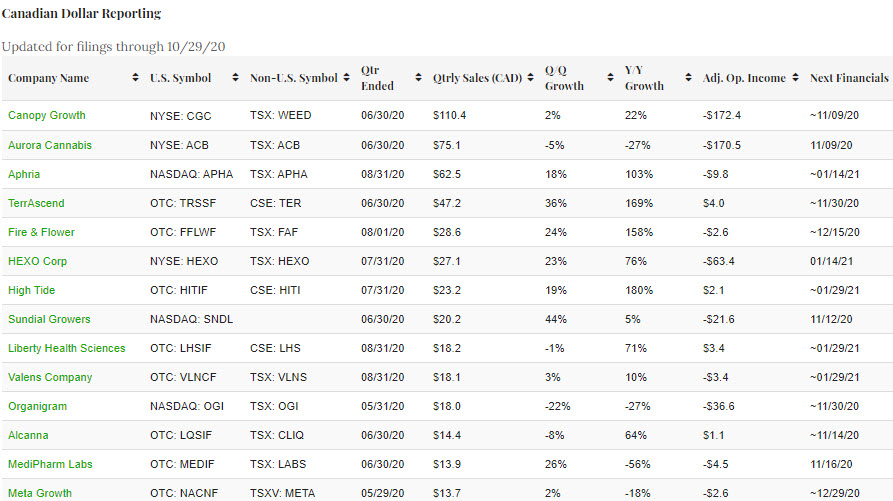
Task: Sort table by Company Name arrows icon
Action: click(136, 78)
